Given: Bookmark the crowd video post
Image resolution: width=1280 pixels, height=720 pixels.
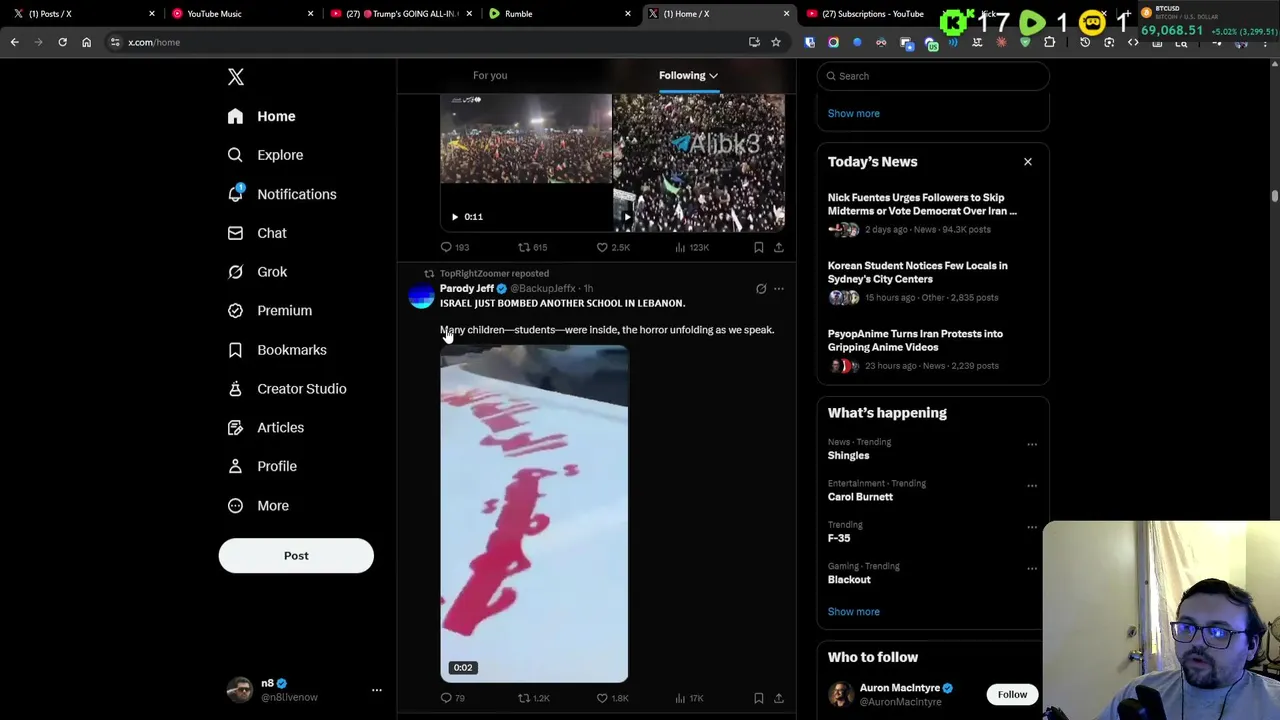Looking at the screenshot, I should (759, 247).
